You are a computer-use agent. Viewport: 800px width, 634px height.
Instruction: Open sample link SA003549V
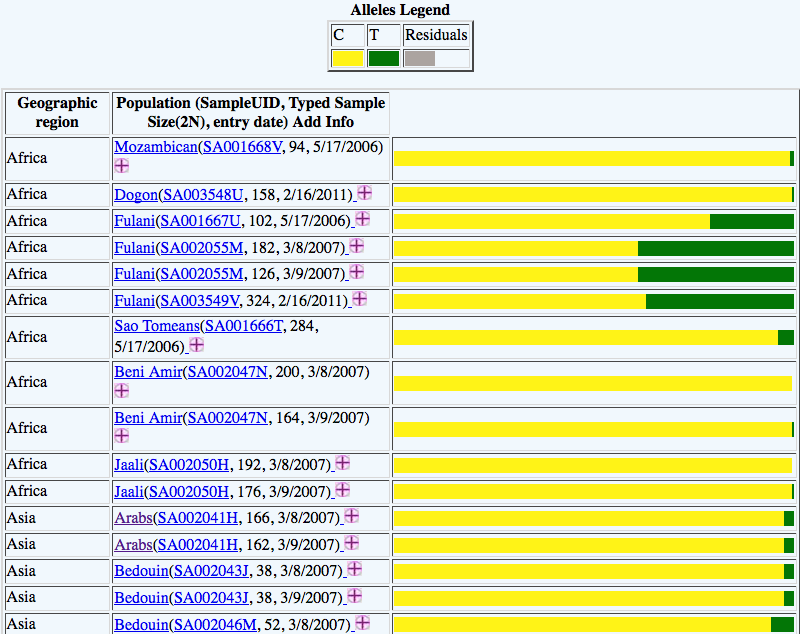(199, 300)
